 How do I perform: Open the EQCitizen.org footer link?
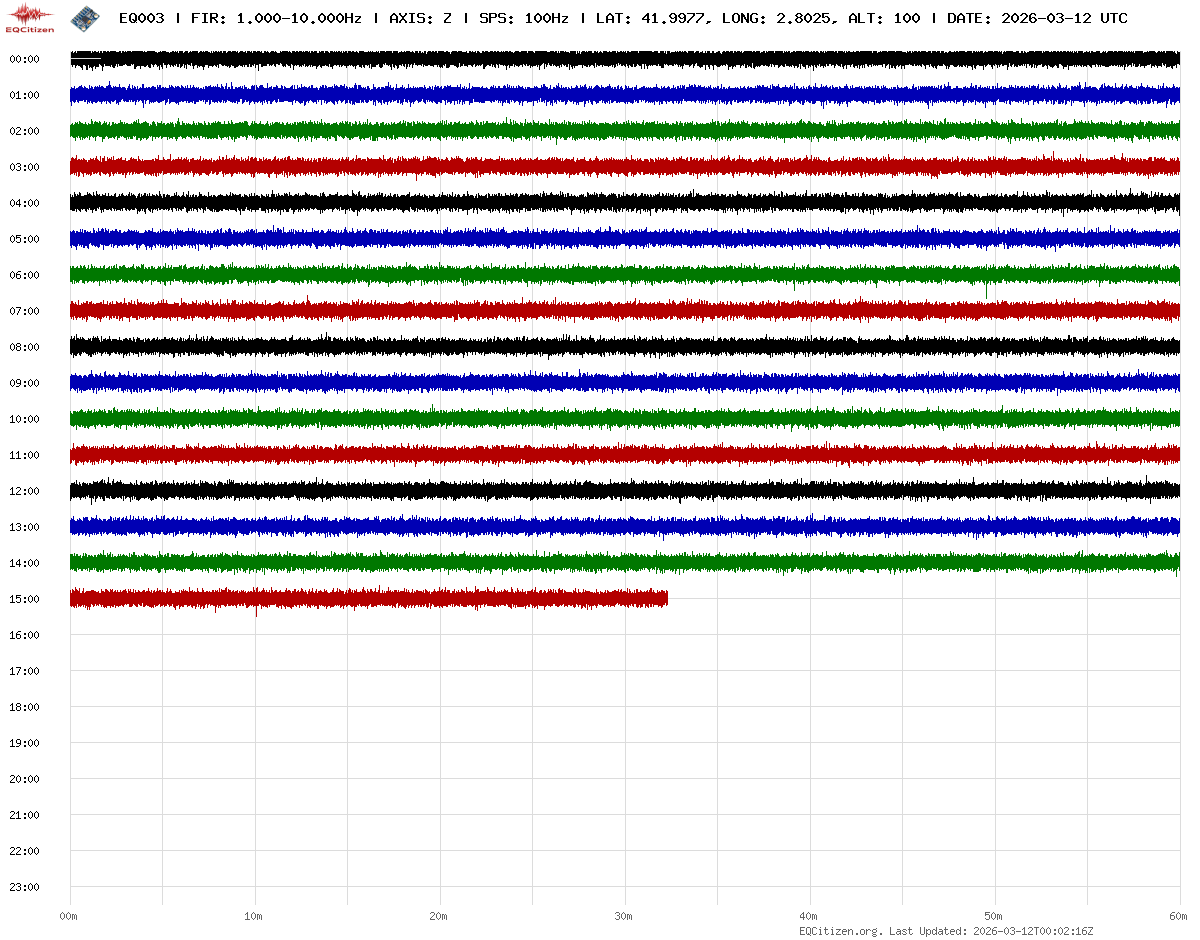coord(840,931)
